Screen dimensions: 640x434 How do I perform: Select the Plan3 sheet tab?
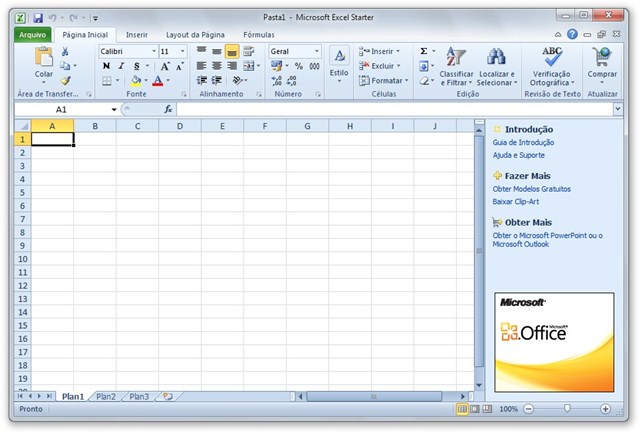139,396
